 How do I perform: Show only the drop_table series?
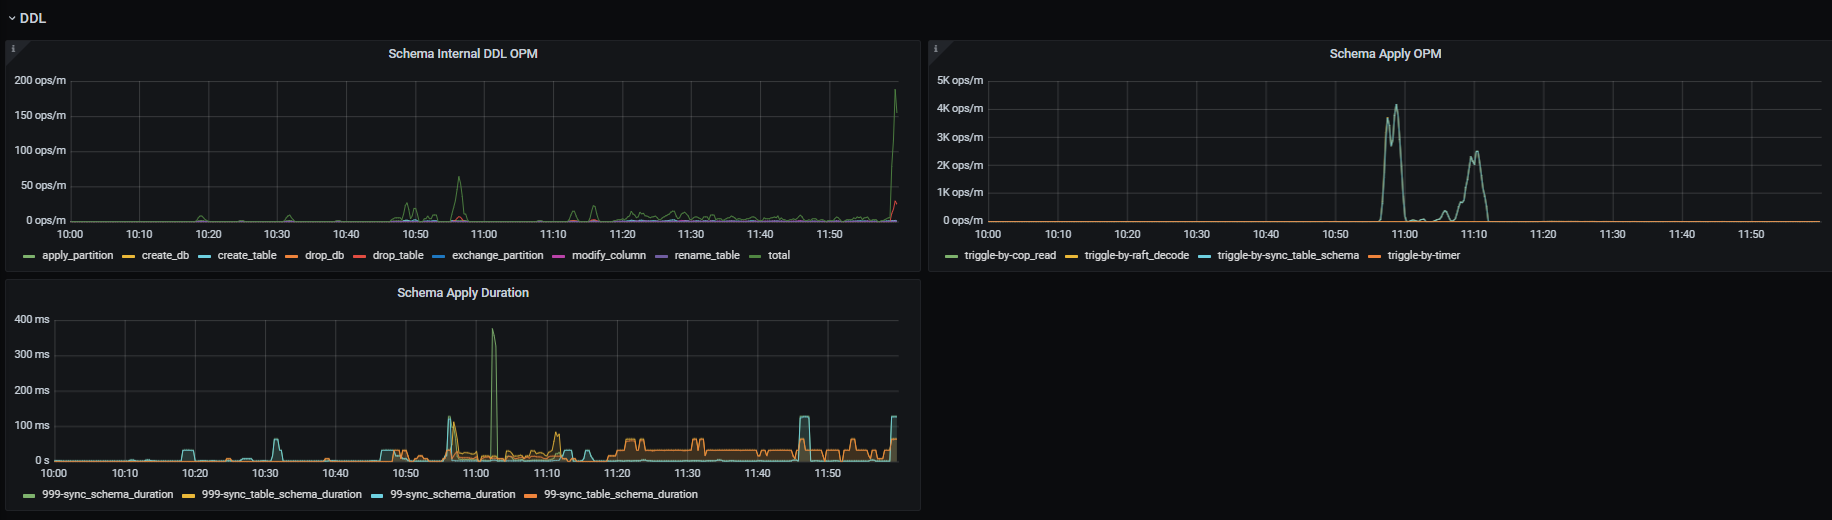398,256
